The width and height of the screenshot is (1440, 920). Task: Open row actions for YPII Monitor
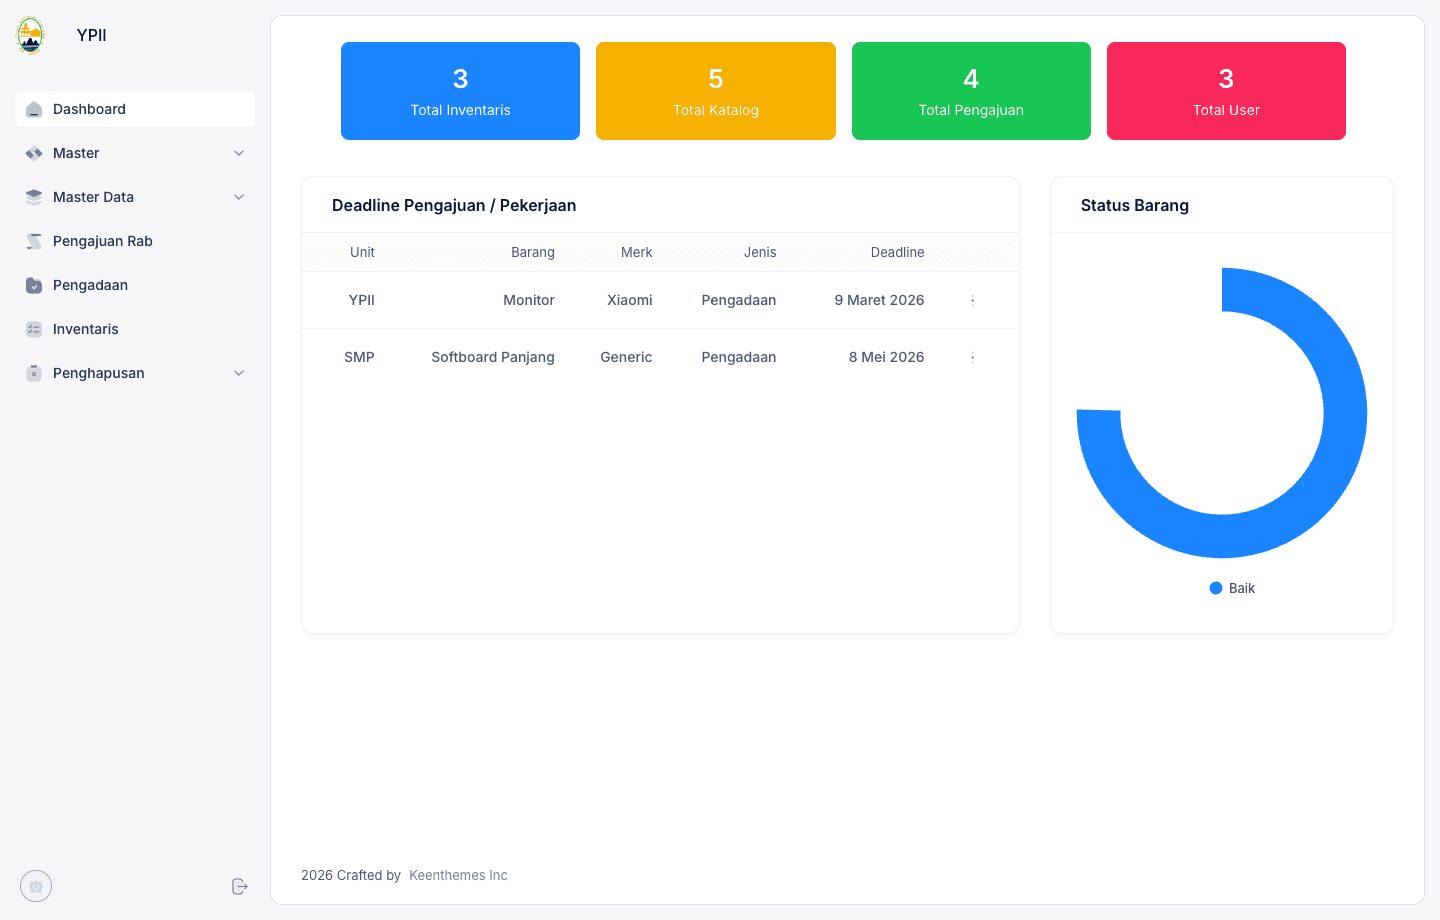[972, 300]
